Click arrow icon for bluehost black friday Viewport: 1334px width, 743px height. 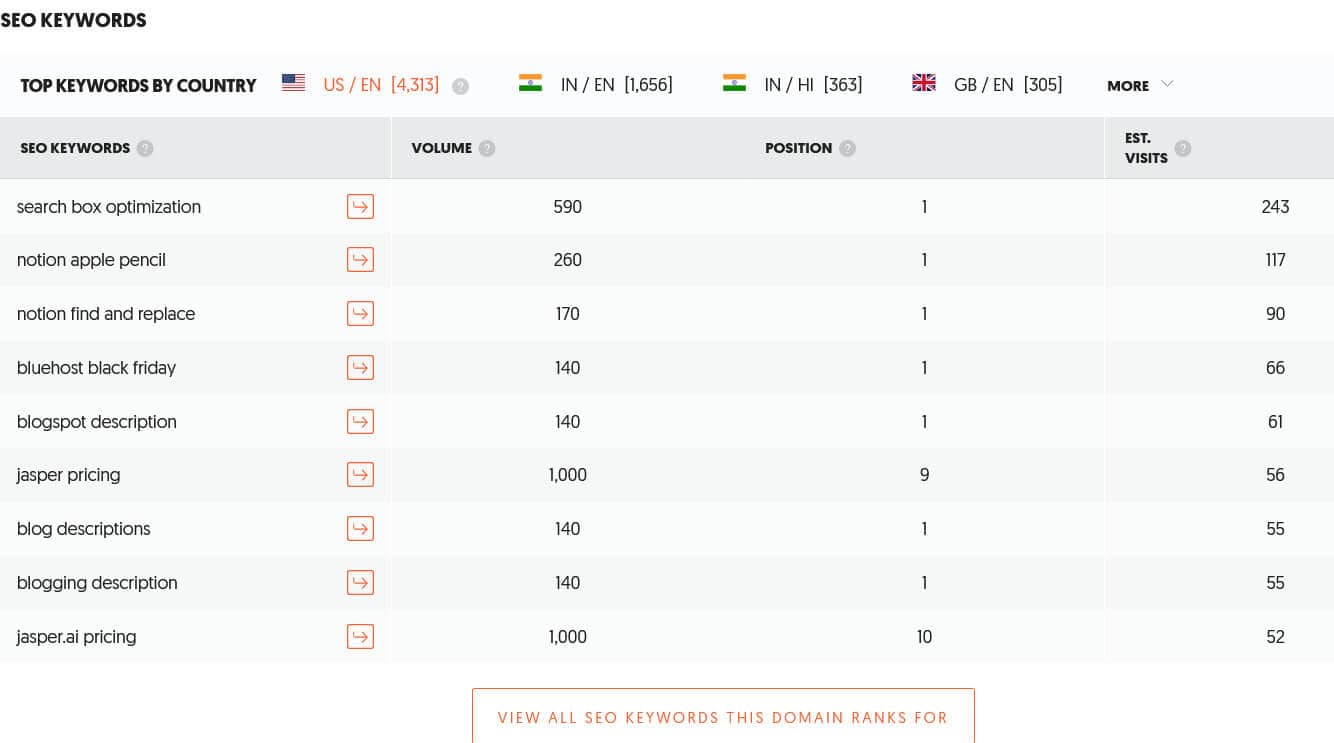tap(360, 368)
